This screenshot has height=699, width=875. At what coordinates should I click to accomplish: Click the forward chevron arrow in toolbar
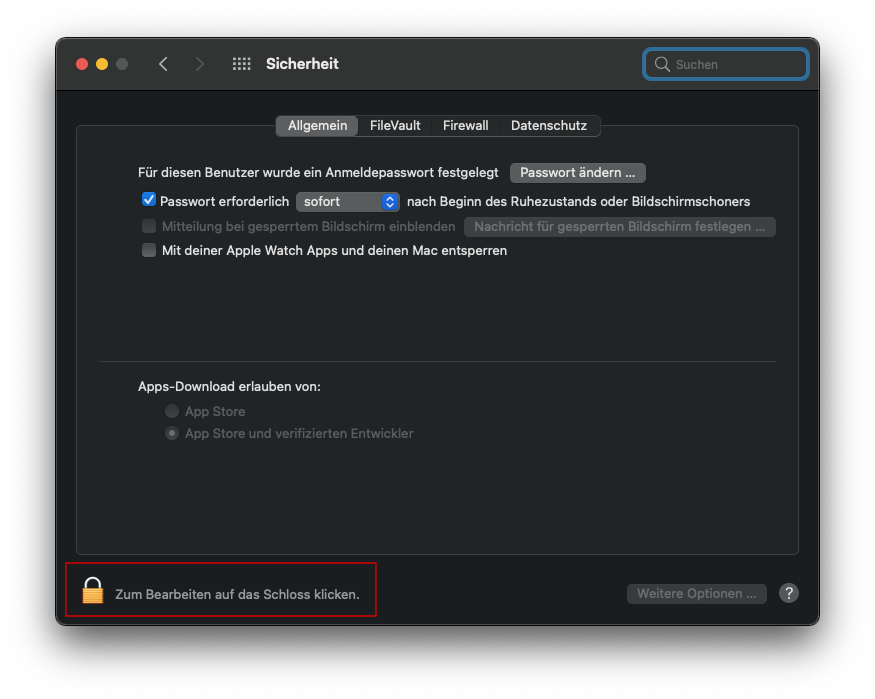tap(200, 64)
